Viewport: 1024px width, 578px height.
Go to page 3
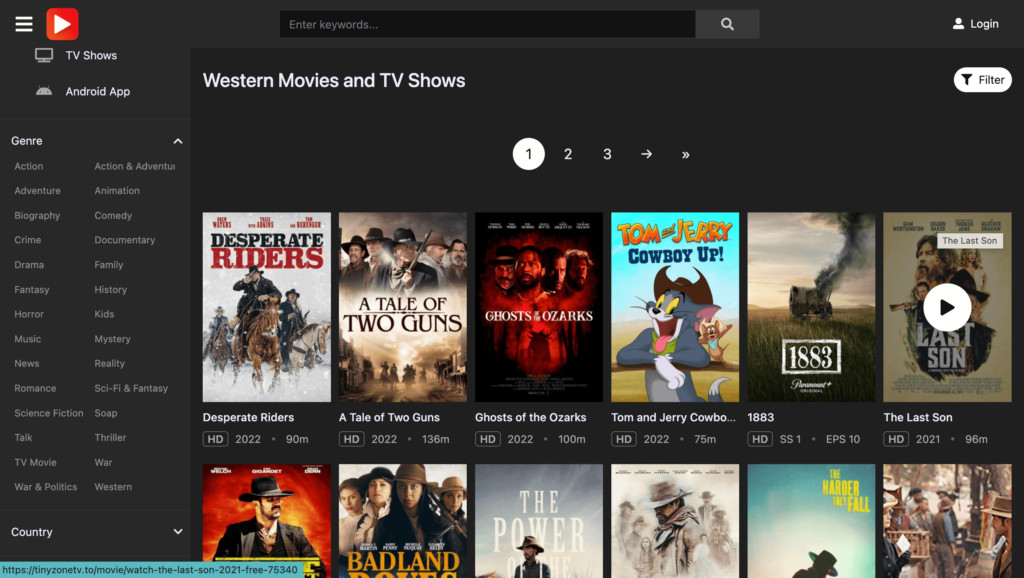[607, 154]
